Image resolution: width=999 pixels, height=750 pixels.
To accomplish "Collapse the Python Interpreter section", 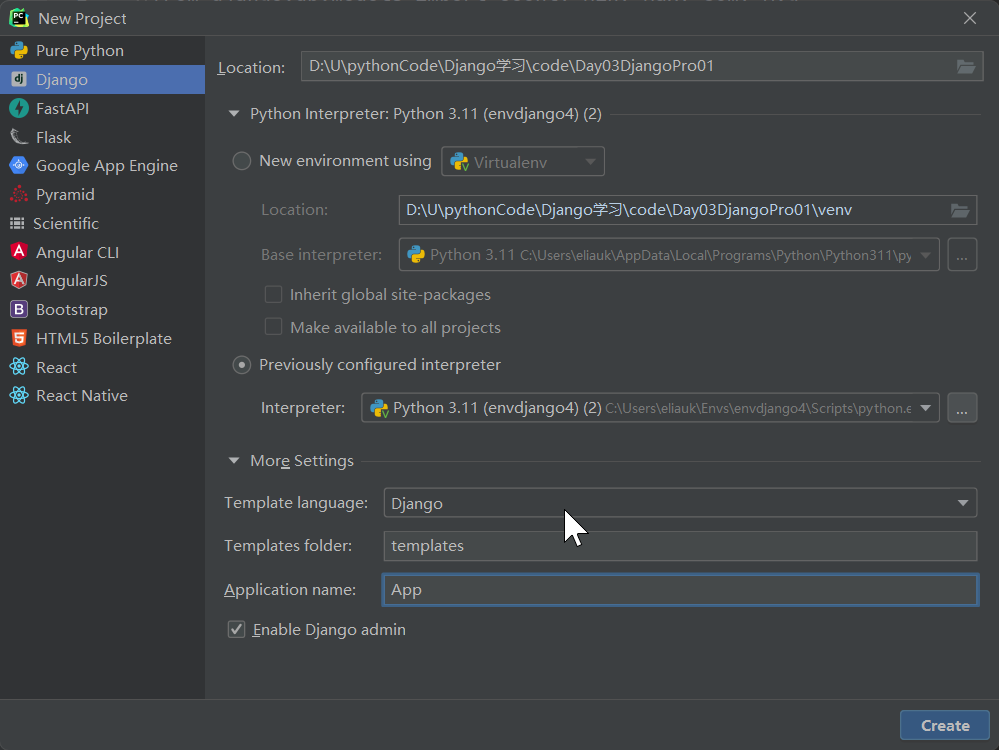I will tap(234, 114).
